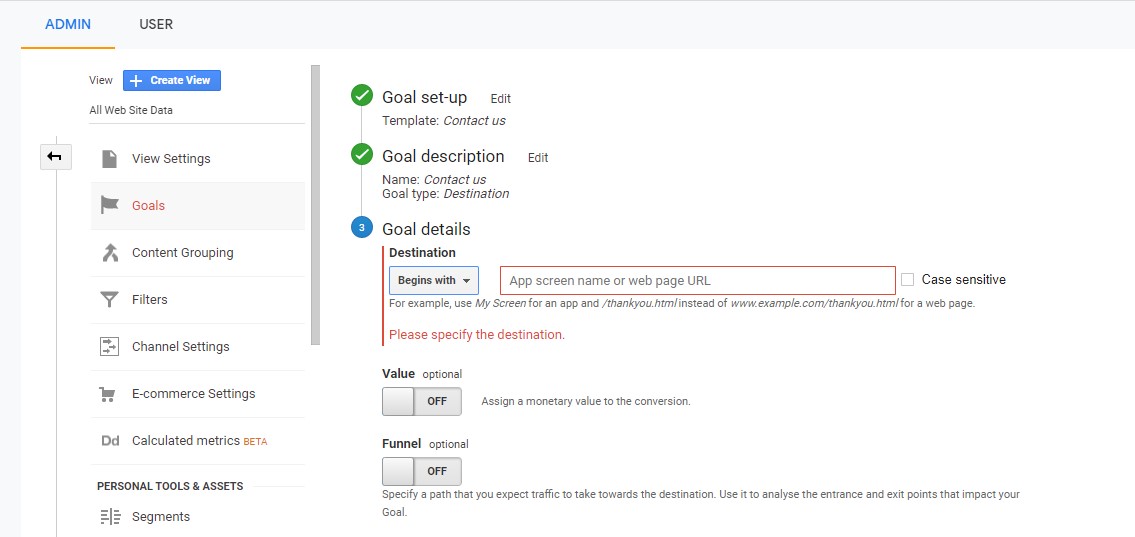Click the Filters funnel icon

110,300
